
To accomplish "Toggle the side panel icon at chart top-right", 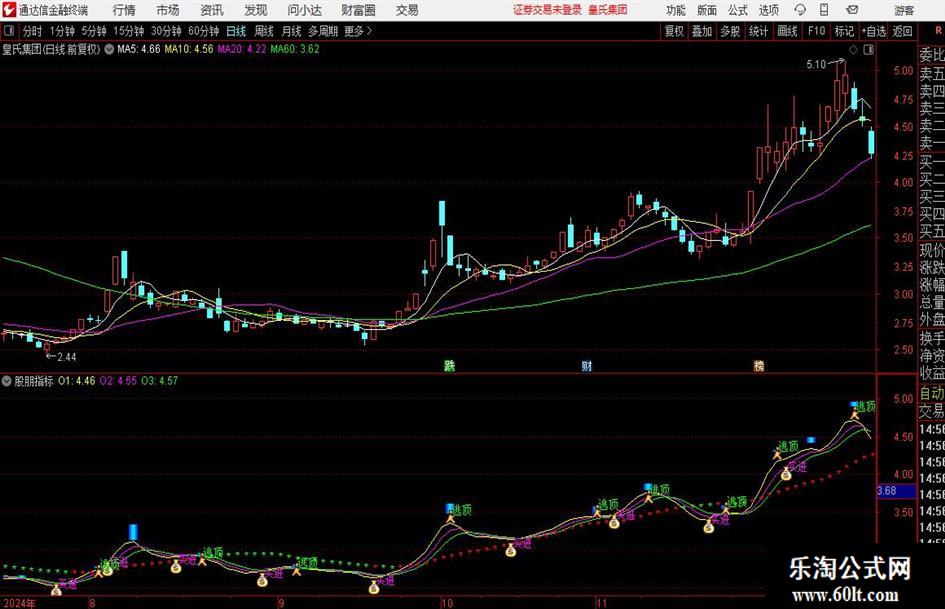I will point(868,50).
